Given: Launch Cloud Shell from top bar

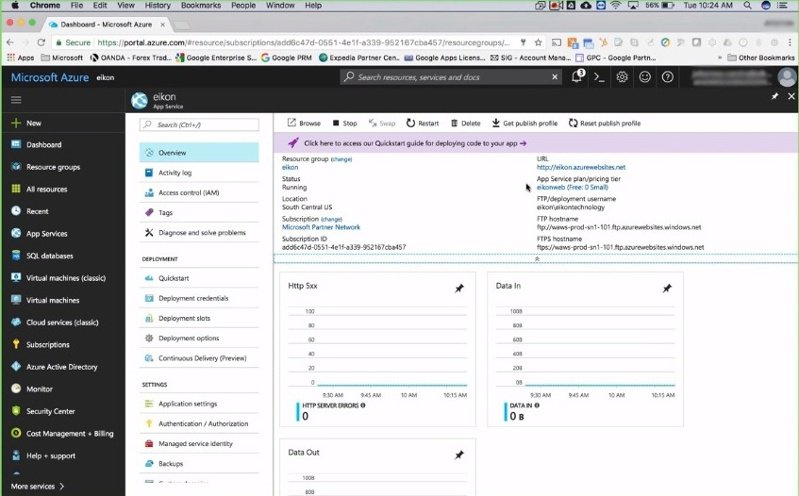Looking at the screenshot, I should click(x=599, y=77).
